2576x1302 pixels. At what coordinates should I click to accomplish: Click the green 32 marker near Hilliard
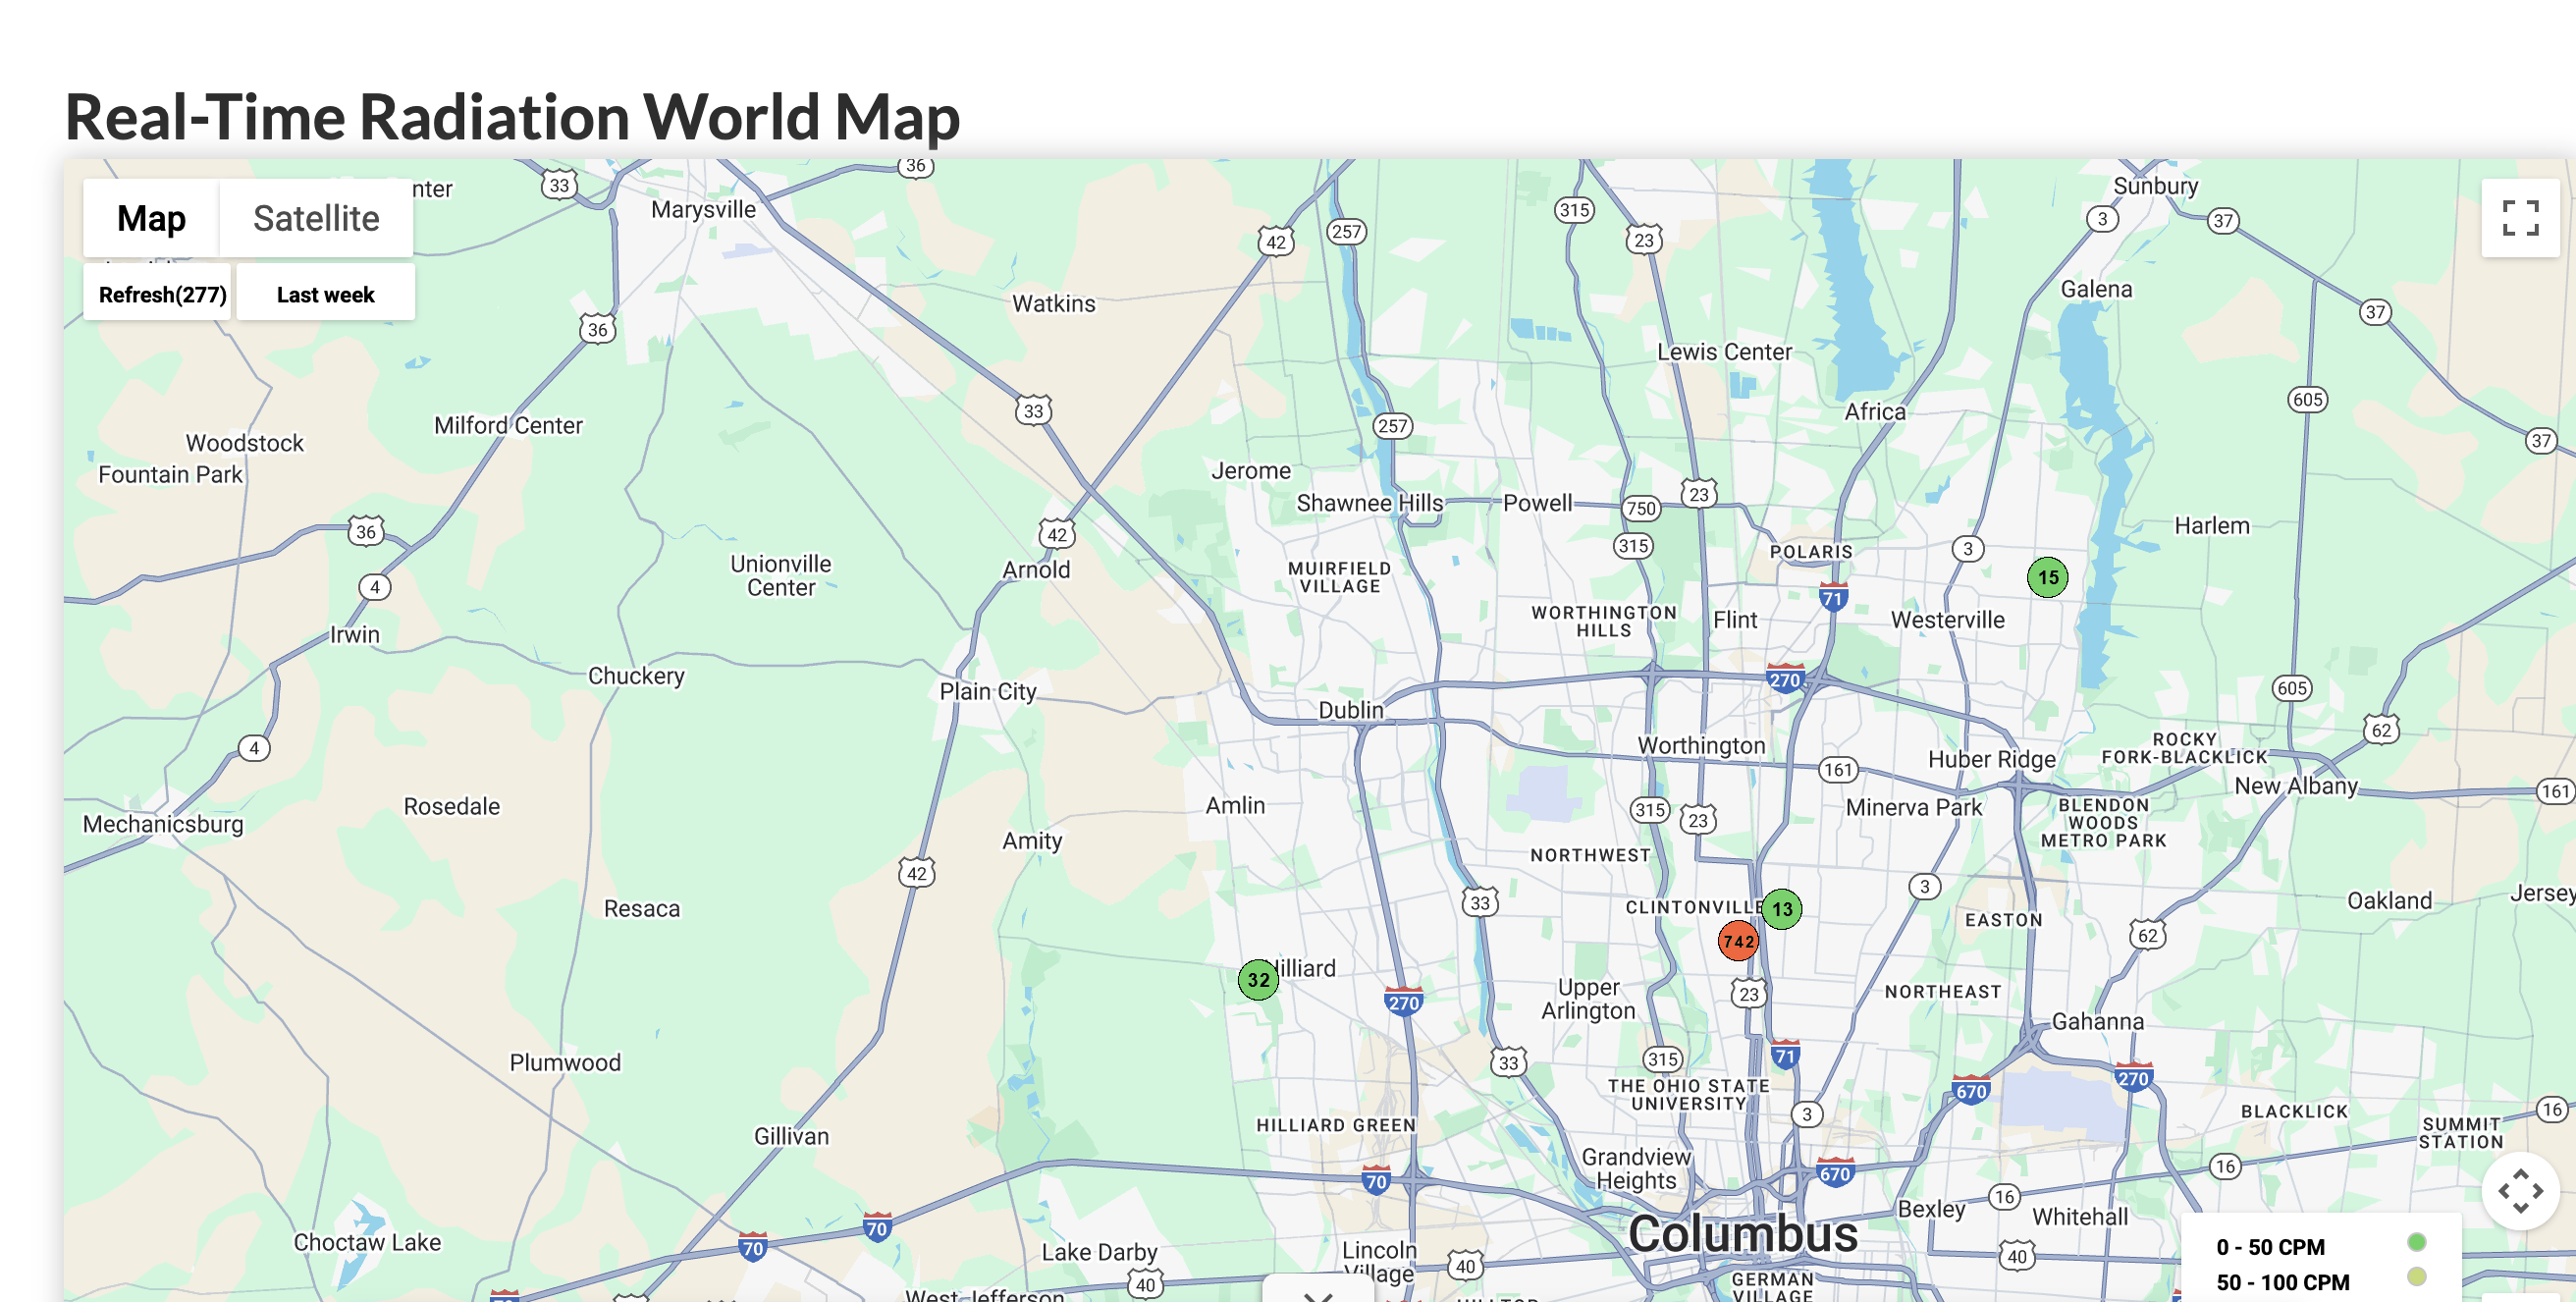tap(1257, 980)
